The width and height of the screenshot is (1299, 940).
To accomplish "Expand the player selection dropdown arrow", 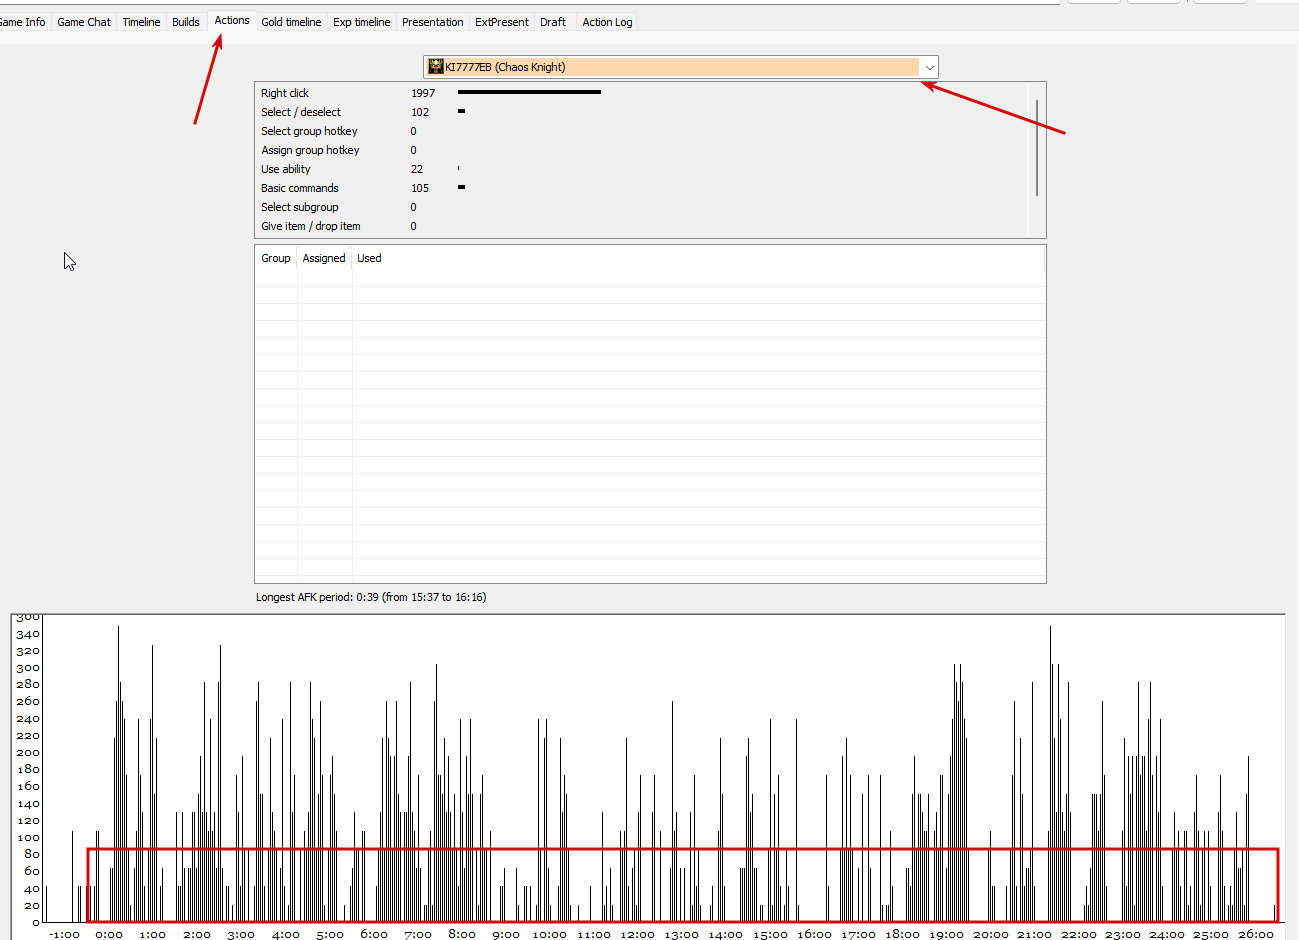I will [929, 67].
